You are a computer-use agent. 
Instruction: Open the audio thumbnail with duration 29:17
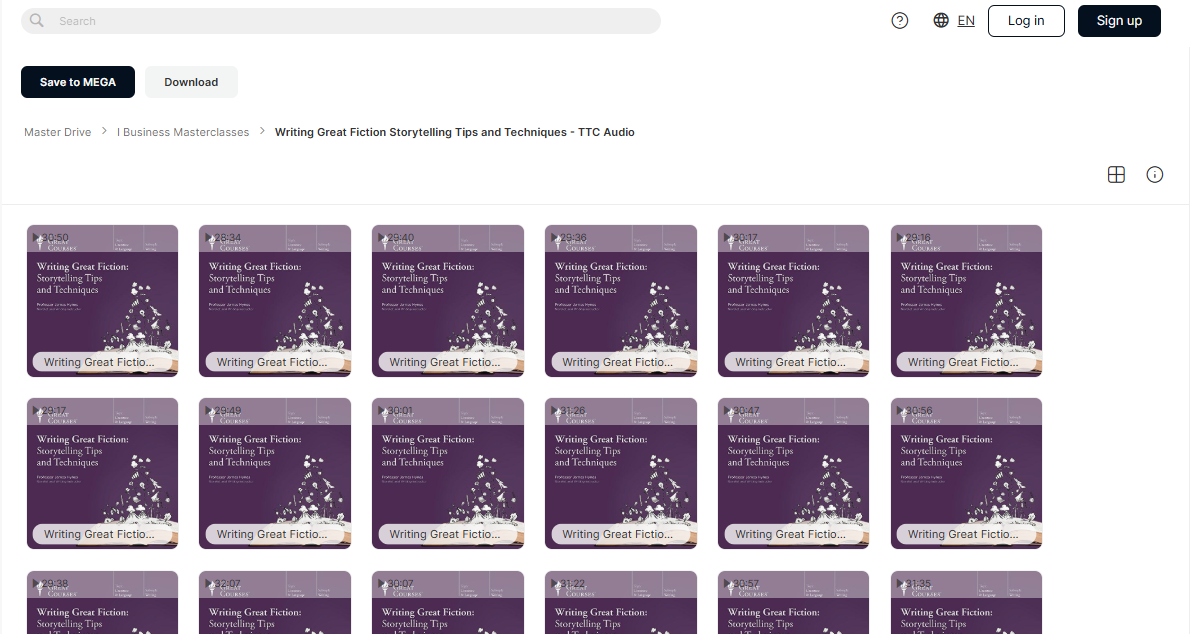(x=102, y=473)
